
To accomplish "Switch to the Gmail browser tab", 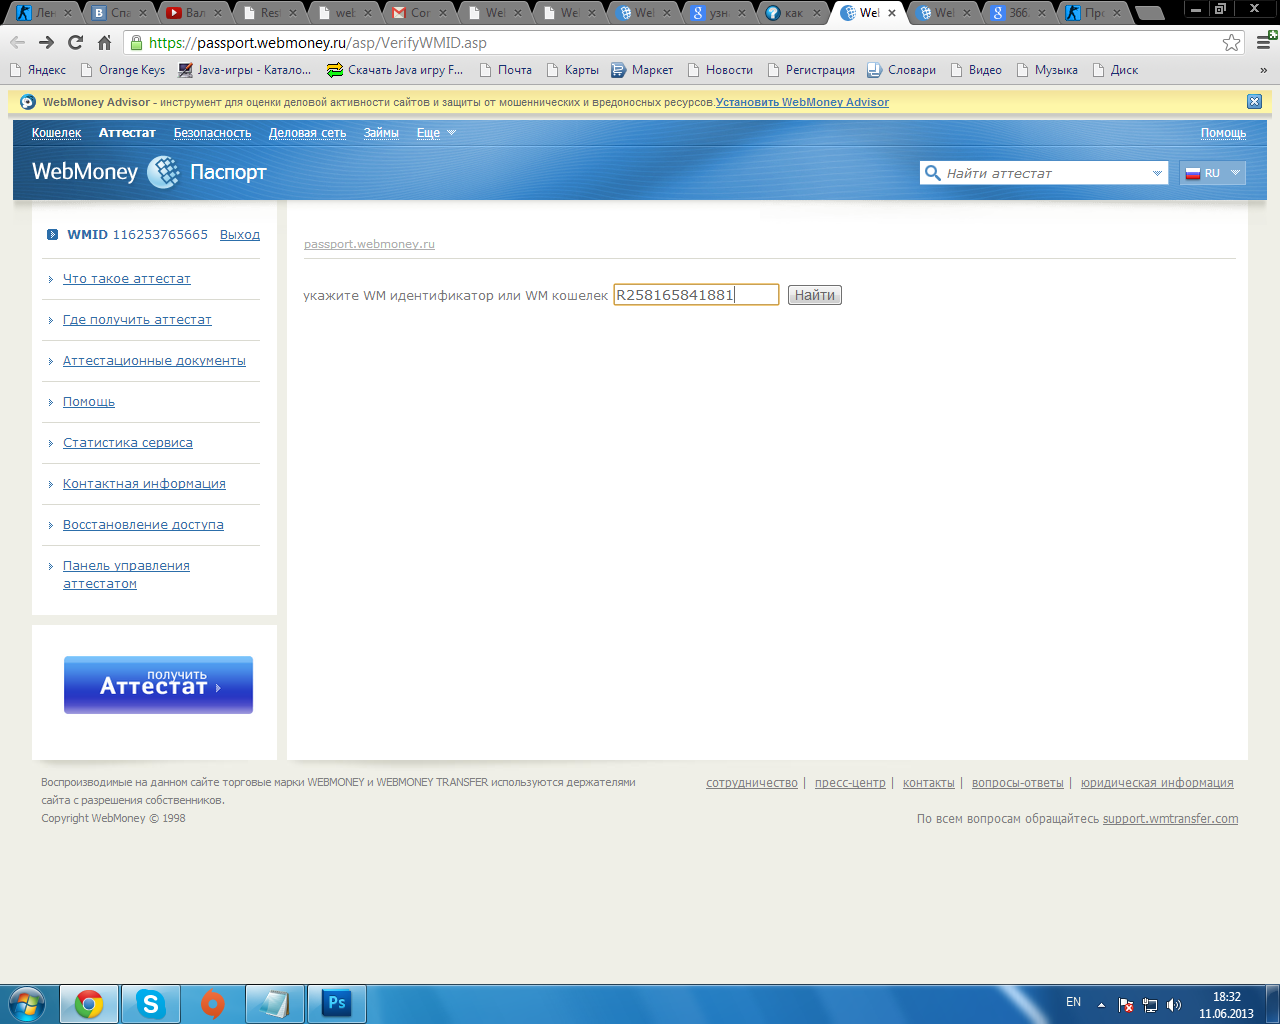I will tap(419, 13).
